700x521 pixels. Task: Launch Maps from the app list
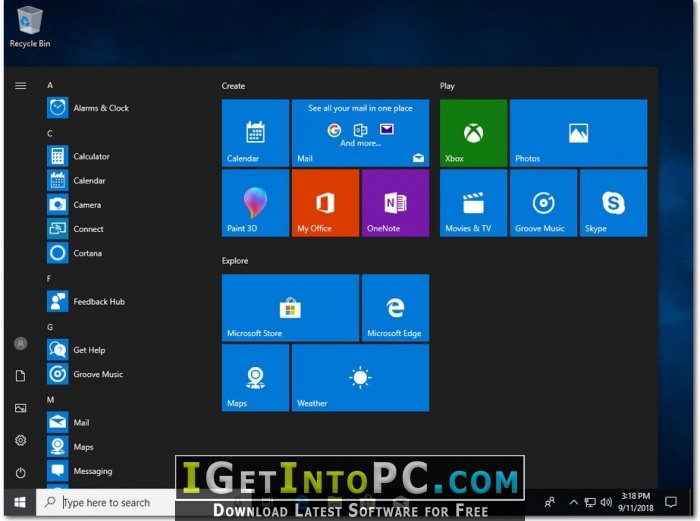click(71, 446)
